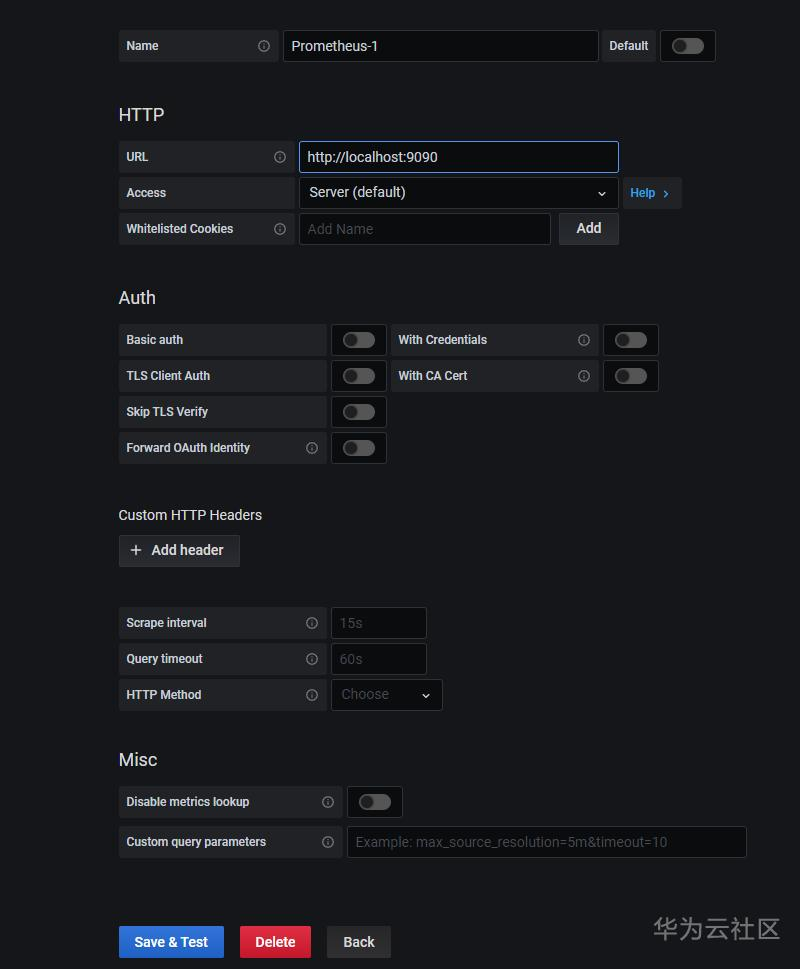Screen dimensions: 800x969
Task: Open the Access dropdown
Action: click(458, 193)
